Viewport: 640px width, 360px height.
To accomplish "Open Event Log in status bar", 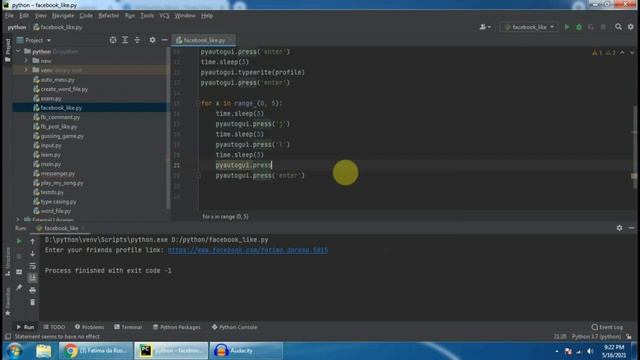I will click(607, 327).
